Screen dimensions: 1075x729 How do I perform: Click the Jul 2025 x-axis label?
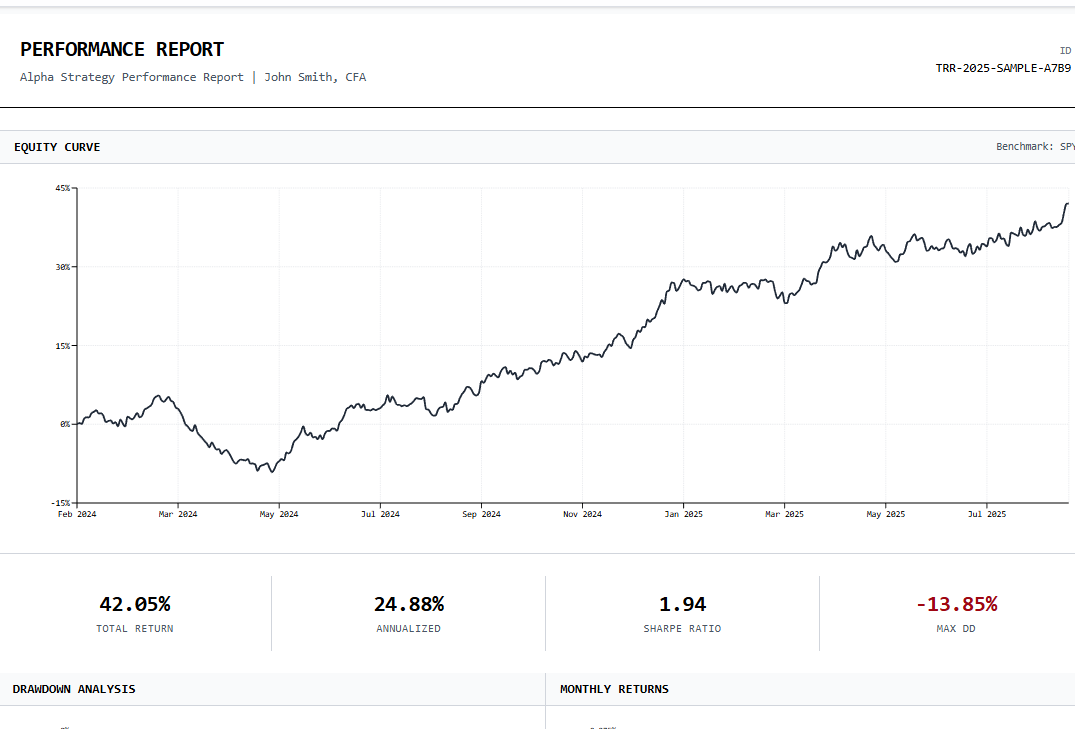[x=986, y=514]
